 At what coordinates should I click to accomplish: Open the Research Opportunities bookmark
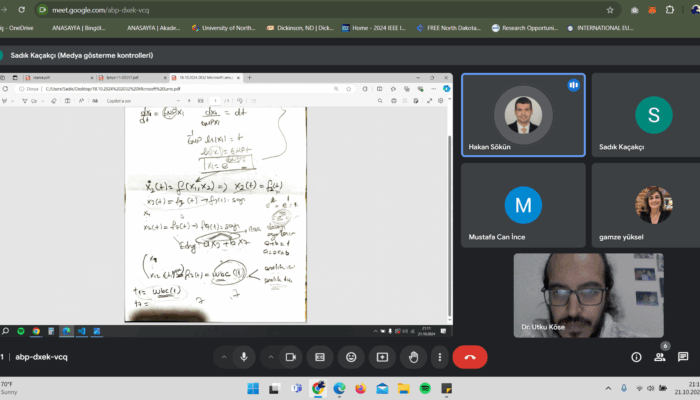pos(524,28)
